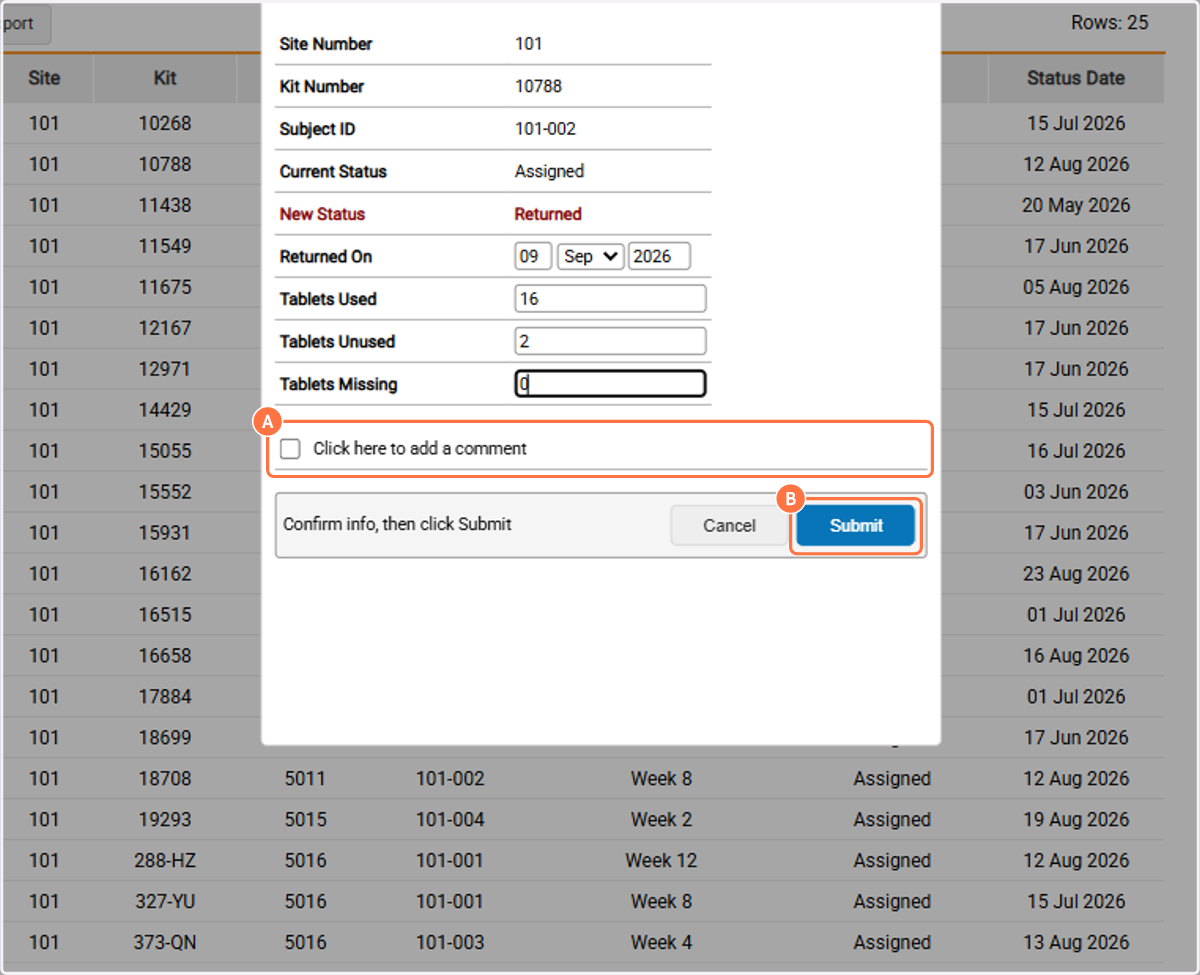1200x975 pixels.
Task: Click status date 20 May 2026
Action: coord(1076,205)
